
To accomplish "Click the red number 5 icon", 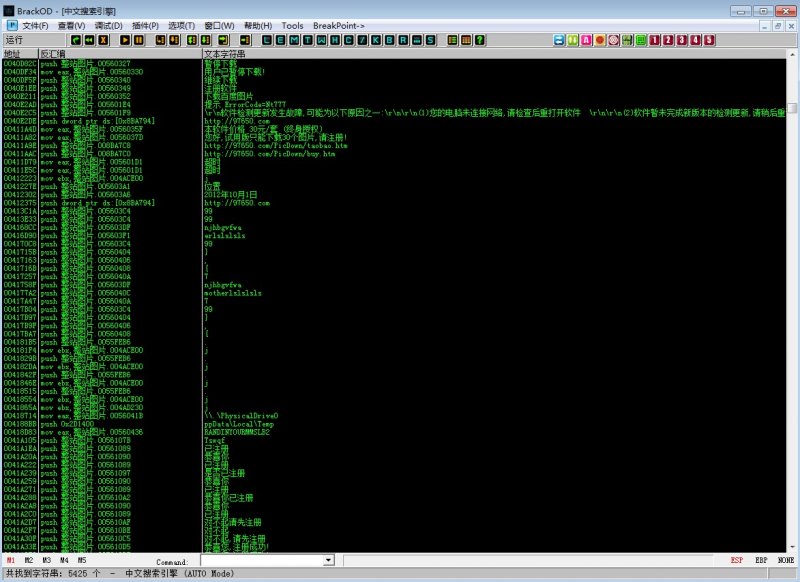I will point(709,40).
